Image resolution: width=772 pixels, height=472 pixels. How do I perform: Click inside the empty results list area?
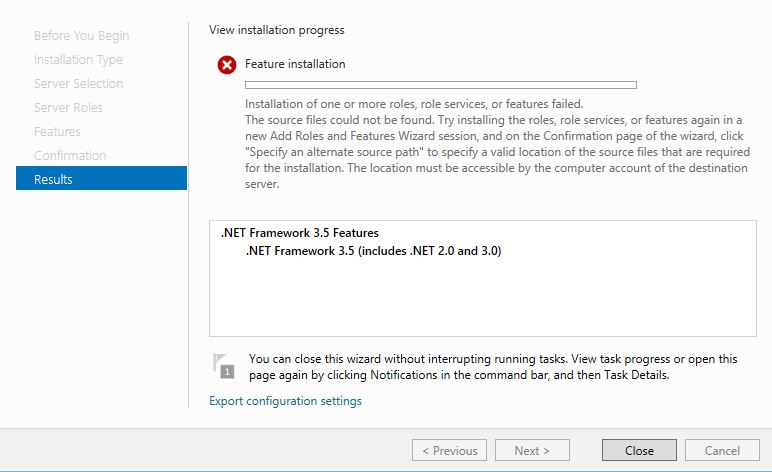pos(482,297)
